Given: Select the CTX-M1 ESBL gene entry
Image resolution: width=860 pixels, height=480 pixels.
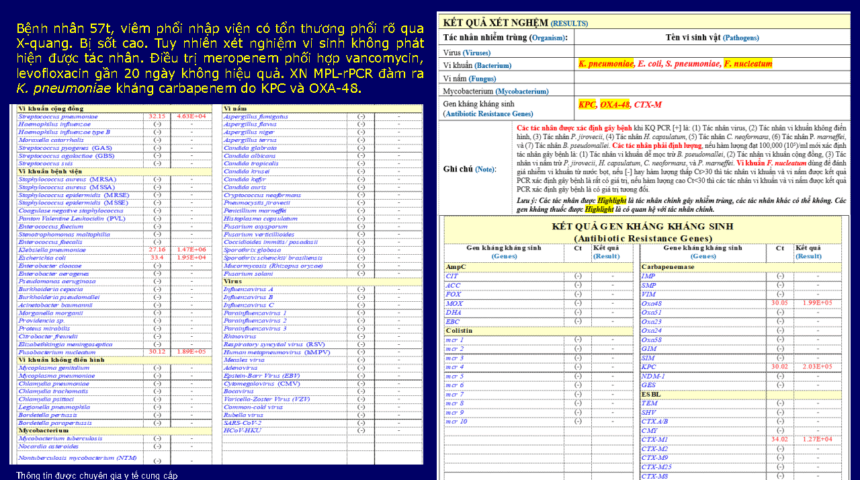Looking at the screenshot, I should [x=656, y=438].
